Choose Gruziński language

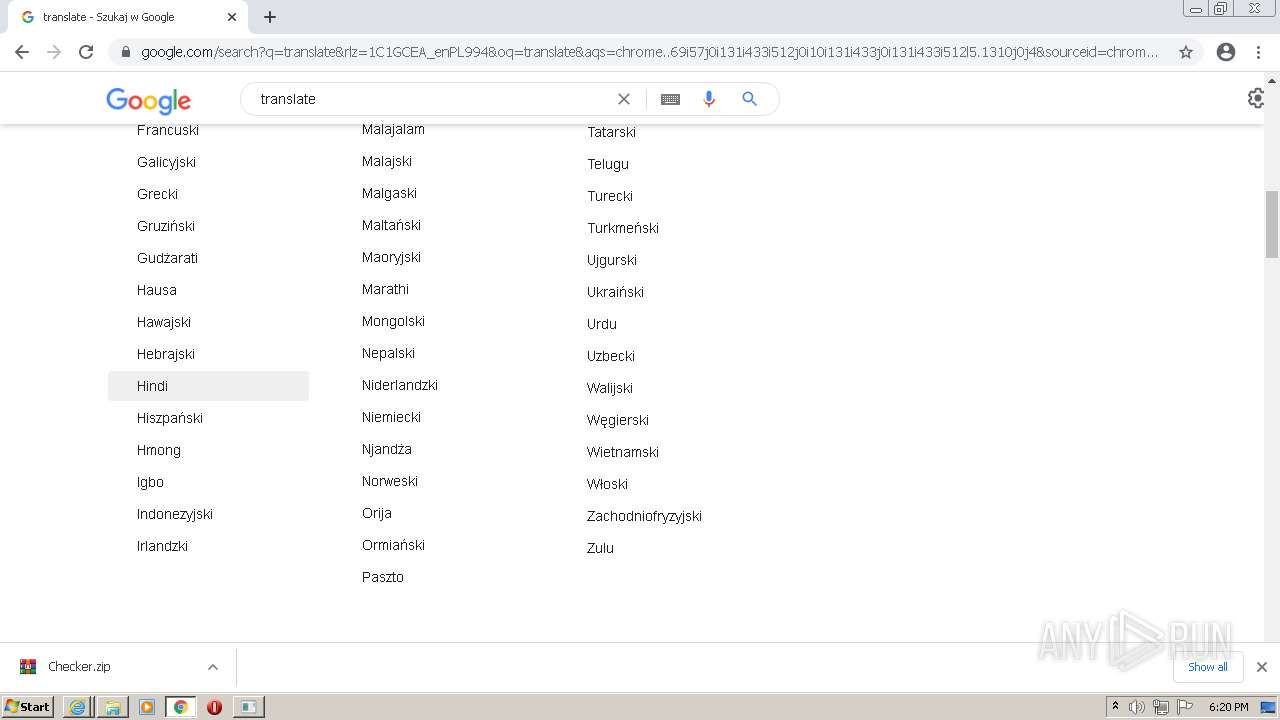coord(166,226)
